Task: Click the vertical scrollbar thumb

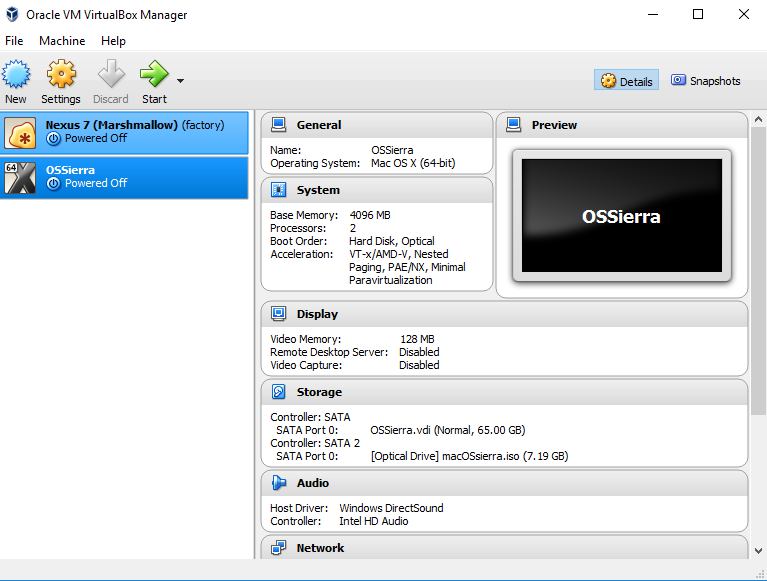Action: (x=758, y=270)
